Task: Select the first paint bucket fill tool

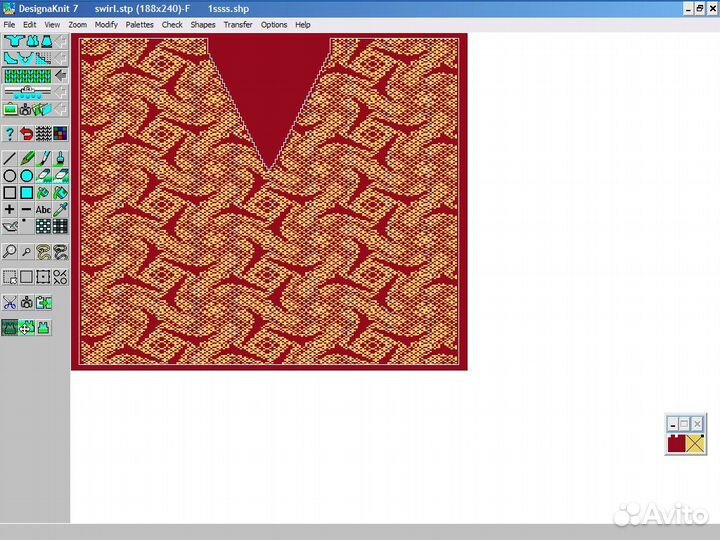Action: (44, 193)
